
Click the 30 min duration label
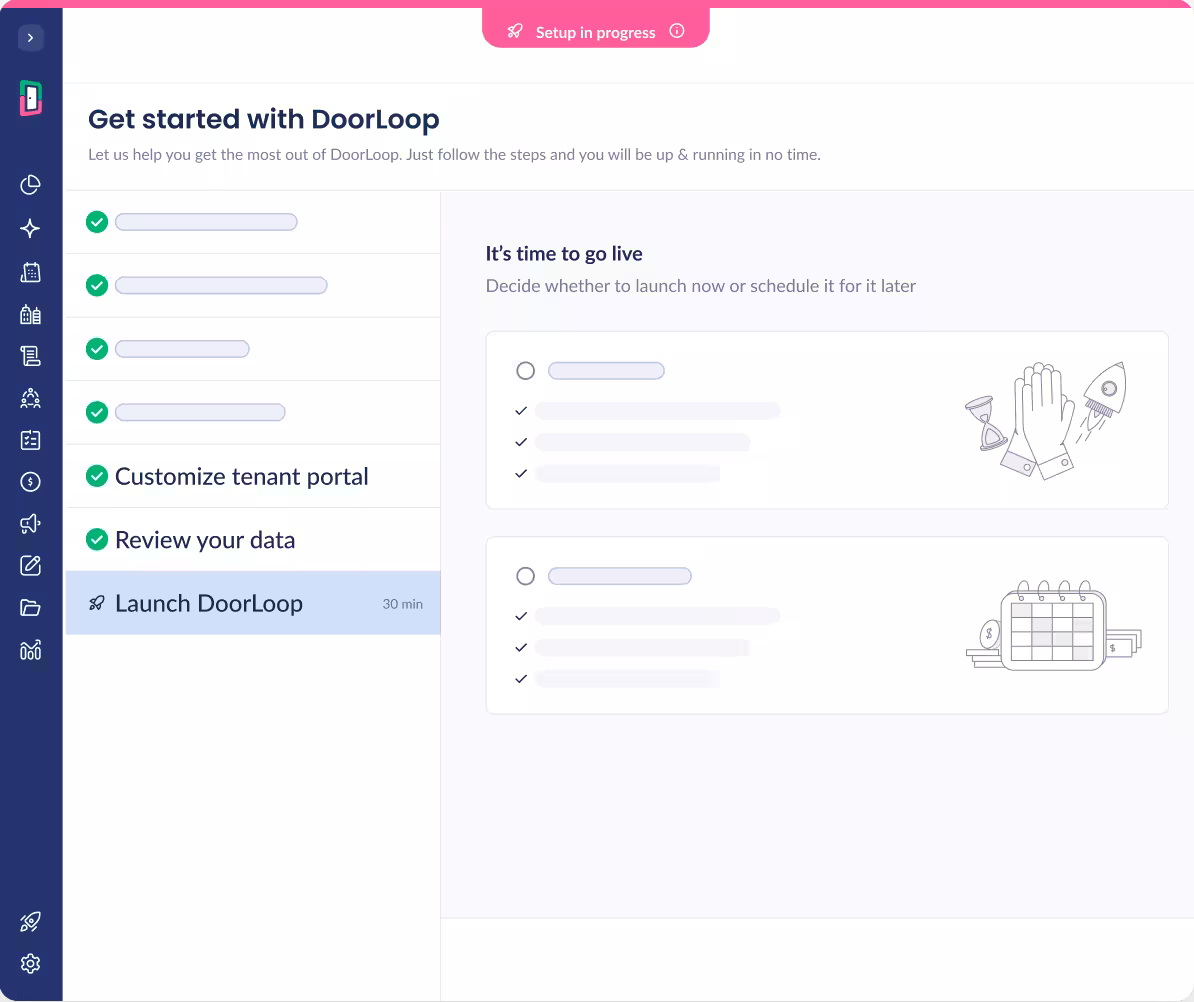coord(402,604)
